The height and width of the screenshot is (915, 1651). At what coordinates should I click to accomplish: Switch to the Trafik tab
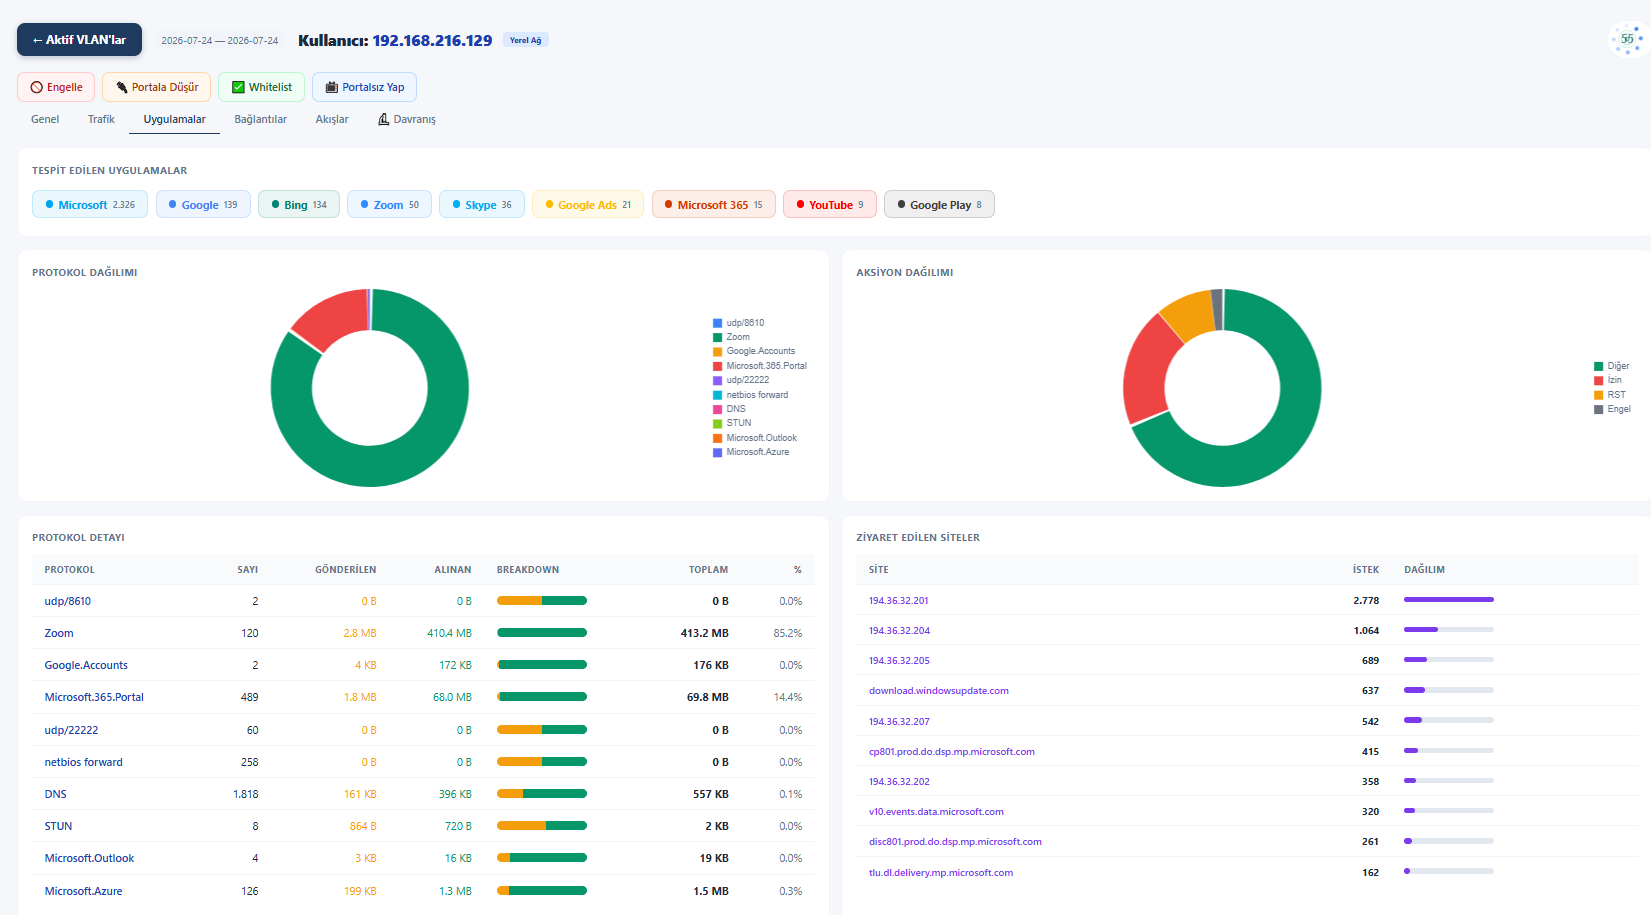coord(101,119)
